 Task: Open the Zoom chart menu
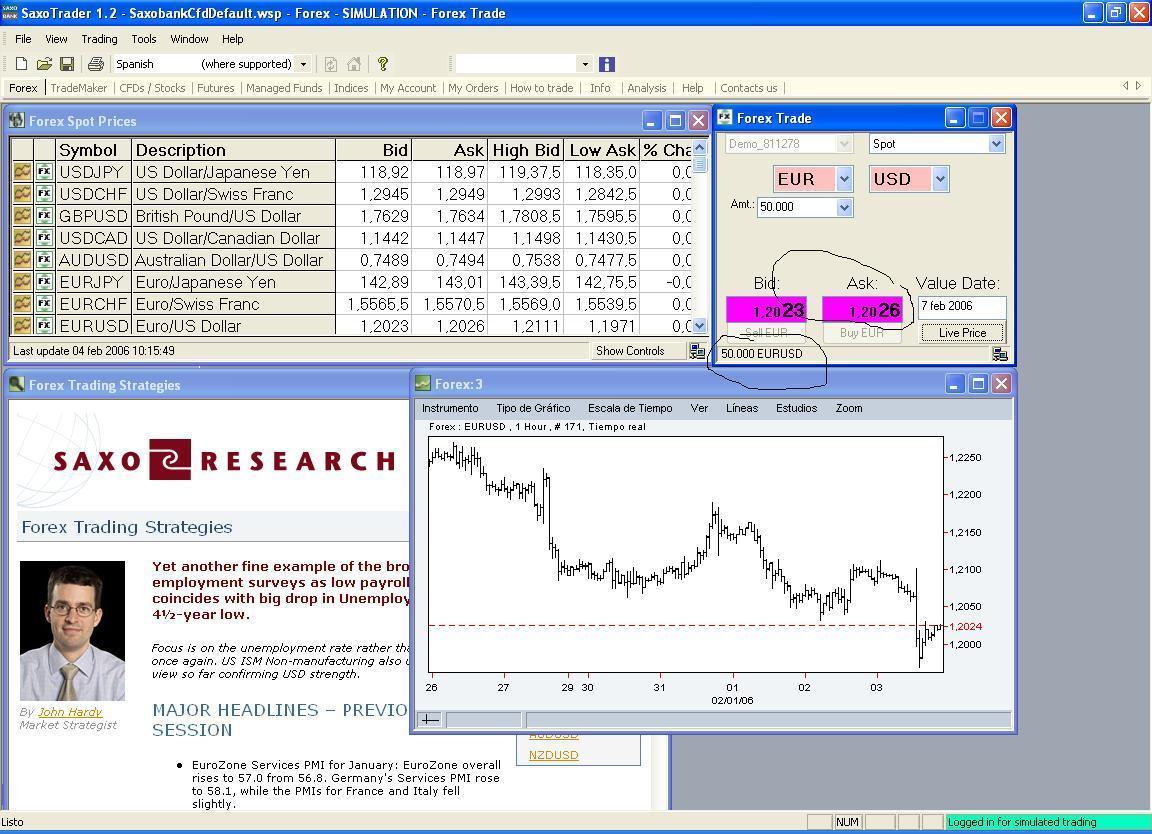pyautogui.click(x=849, y=408)
